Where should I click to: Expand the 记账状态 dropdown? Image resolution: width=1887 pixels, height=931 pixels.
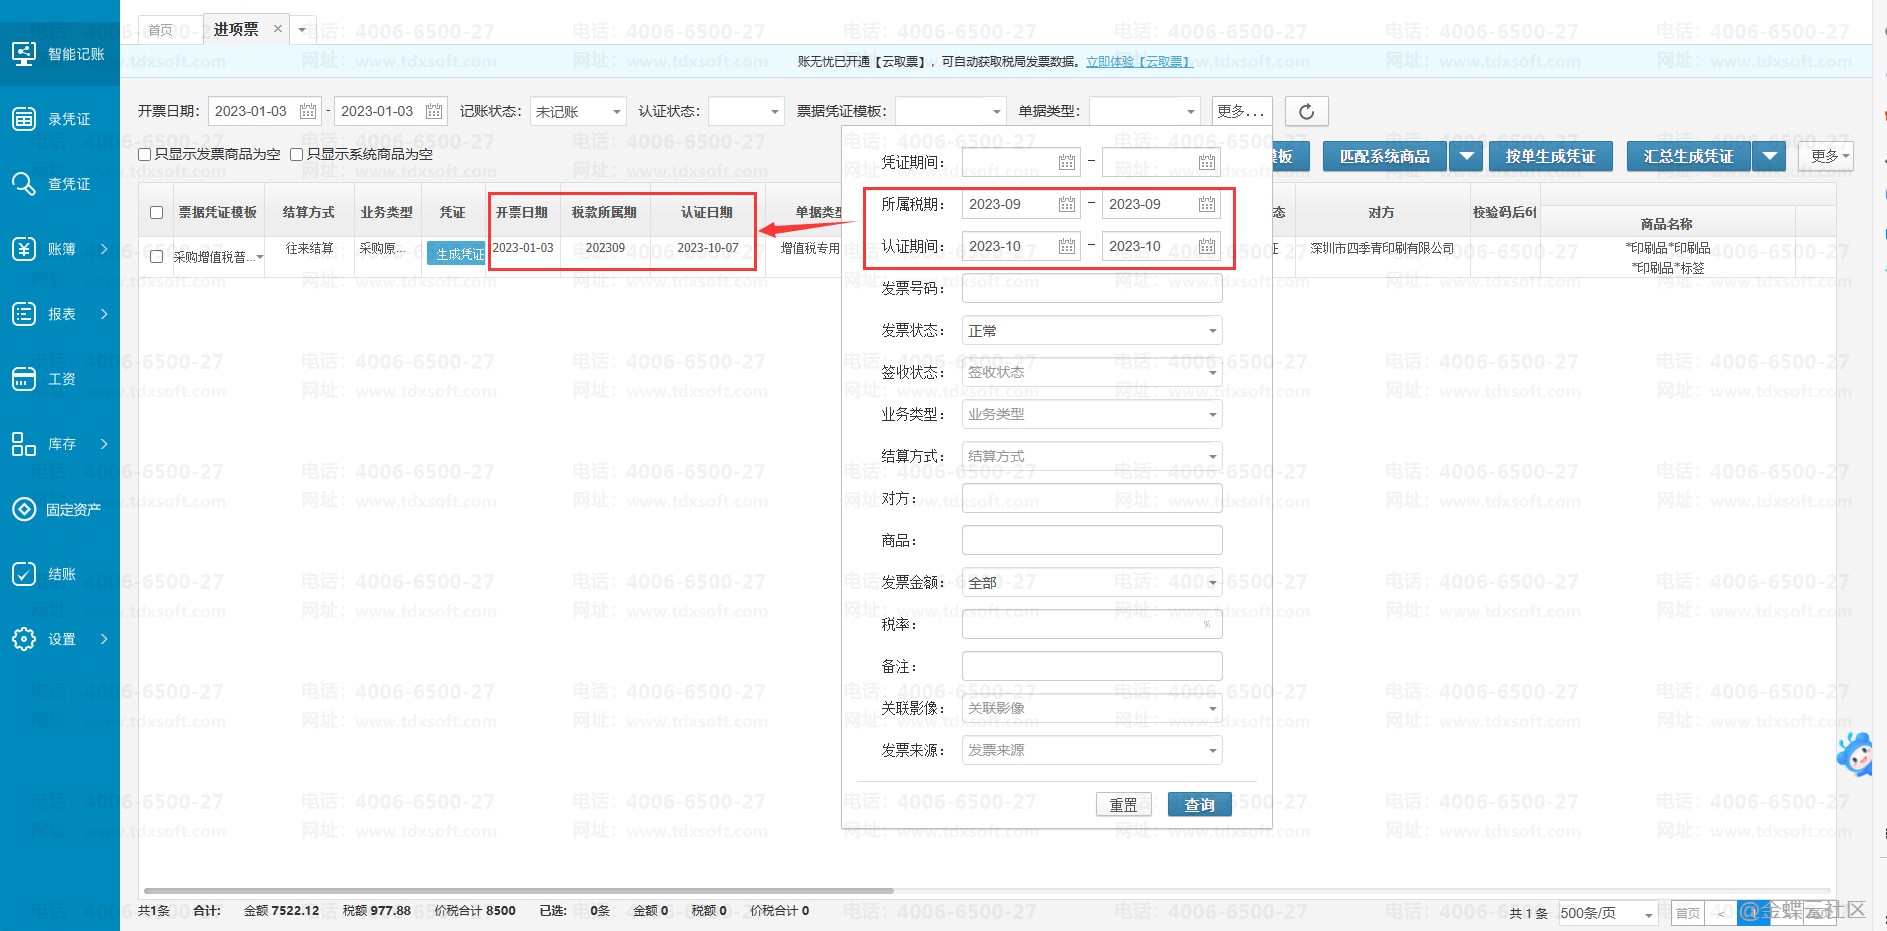pos(616,111)
